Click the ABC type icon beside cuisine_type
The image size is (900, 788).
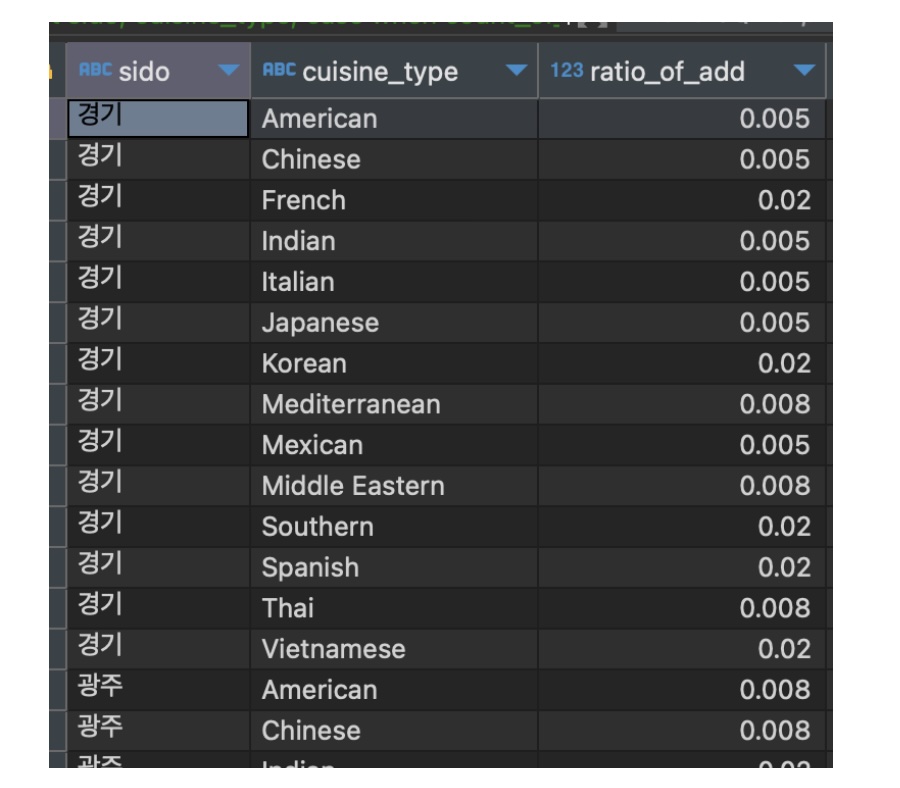coord(279,70)
